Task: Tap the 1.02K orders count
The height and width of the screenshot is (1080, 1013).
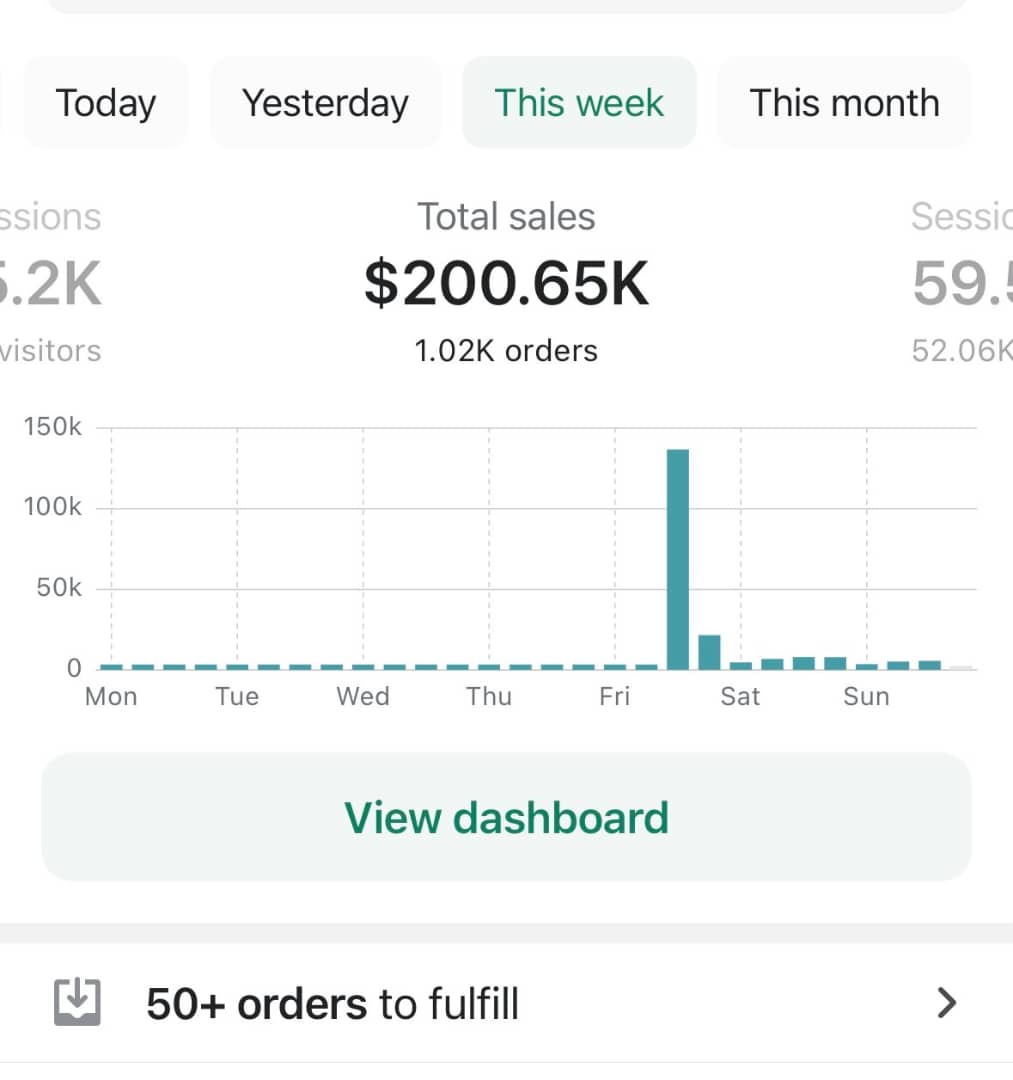Action: point(505,351)
